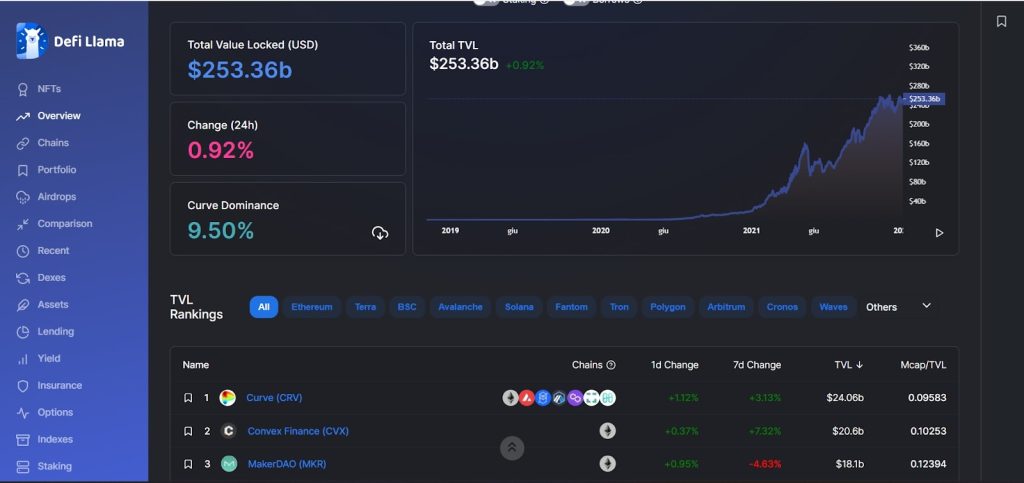Click the Total TVL chart line area
Image resolution: width=1024 pixels, height=483 pixels.
click(x=665, y=157)
